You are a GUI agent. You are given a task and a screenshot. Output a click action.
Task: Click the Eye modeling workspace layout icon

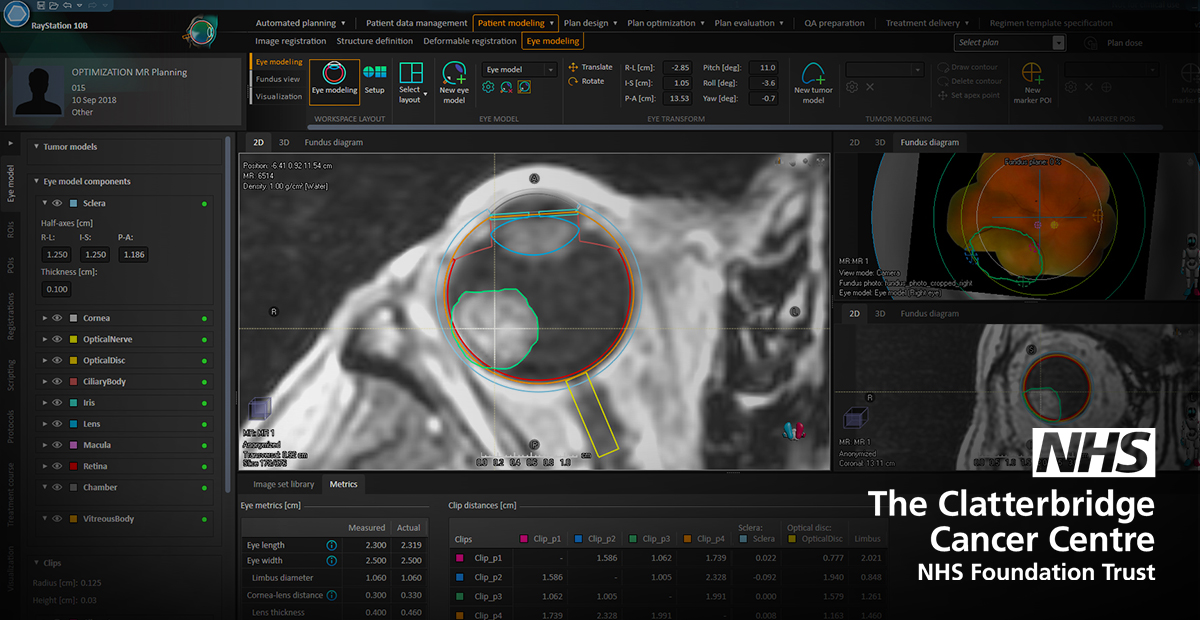click(334, 79)
